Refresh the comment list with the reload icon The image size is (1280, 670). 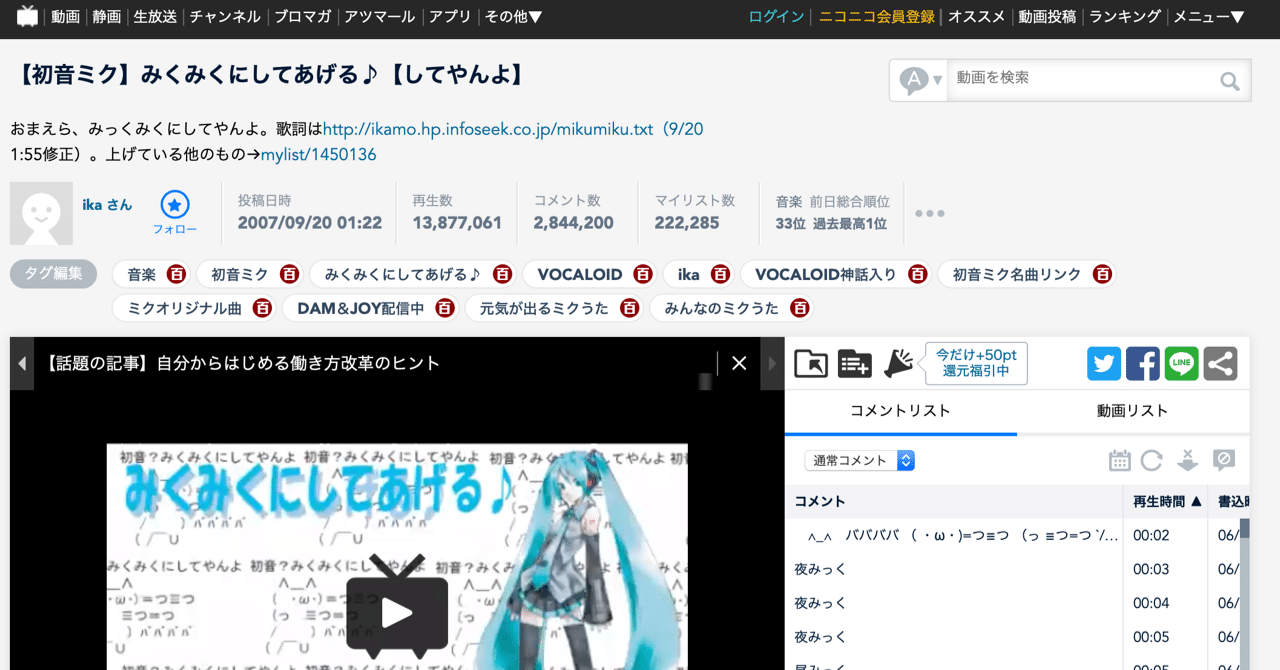pos(1151,460)
